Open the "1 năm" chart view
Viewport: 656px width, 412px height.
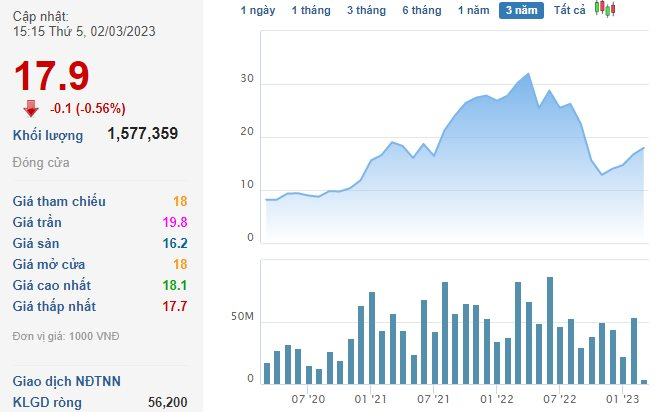(474, 10)
